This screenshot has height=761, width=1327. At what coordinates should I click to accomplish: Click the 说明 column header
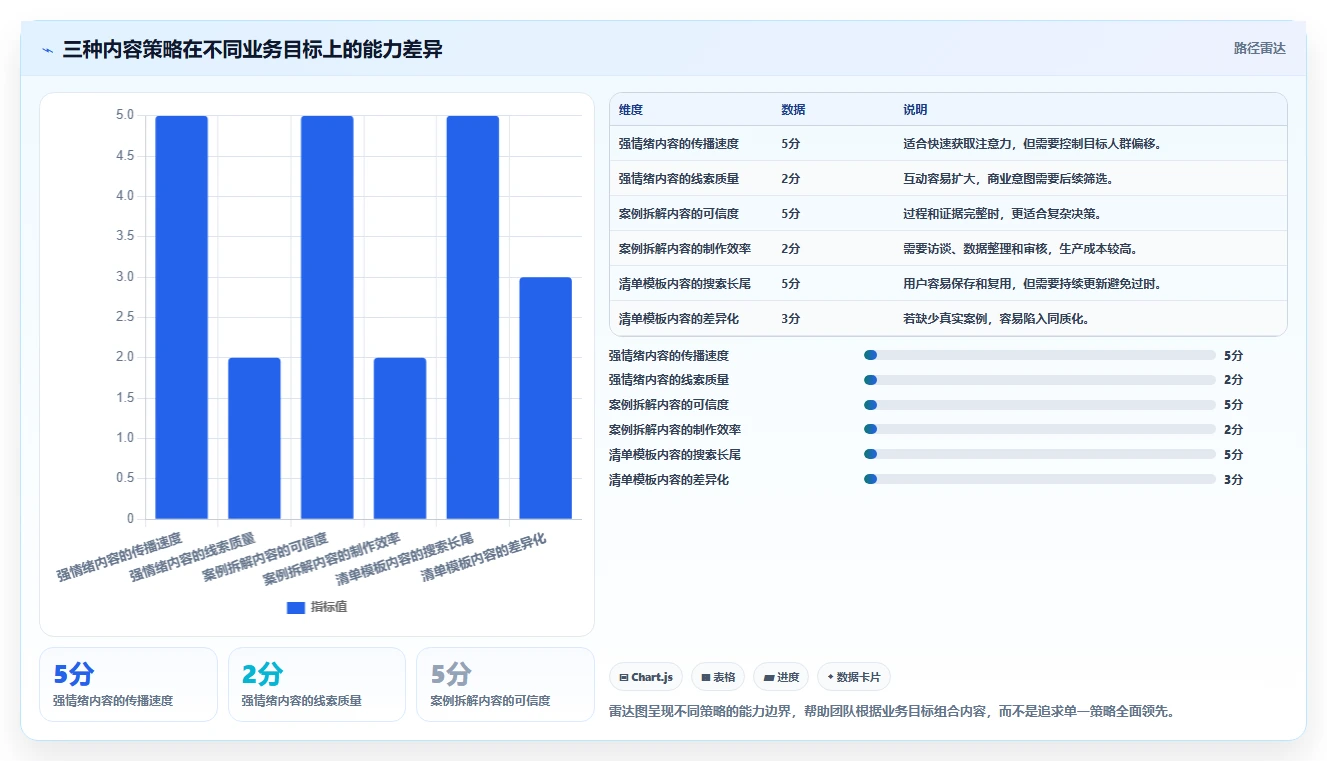point(915,109)
